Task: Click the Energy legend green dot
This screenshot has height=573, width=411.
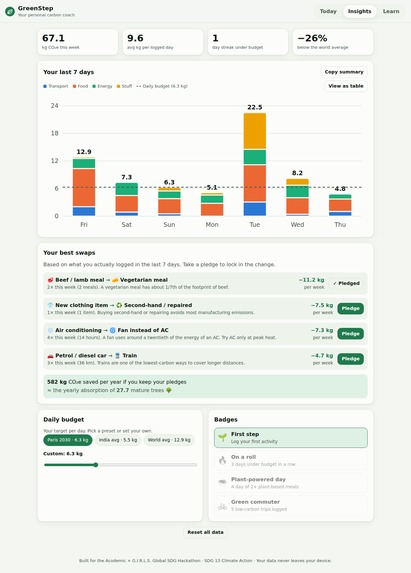Action: click(x=94, y=86)
